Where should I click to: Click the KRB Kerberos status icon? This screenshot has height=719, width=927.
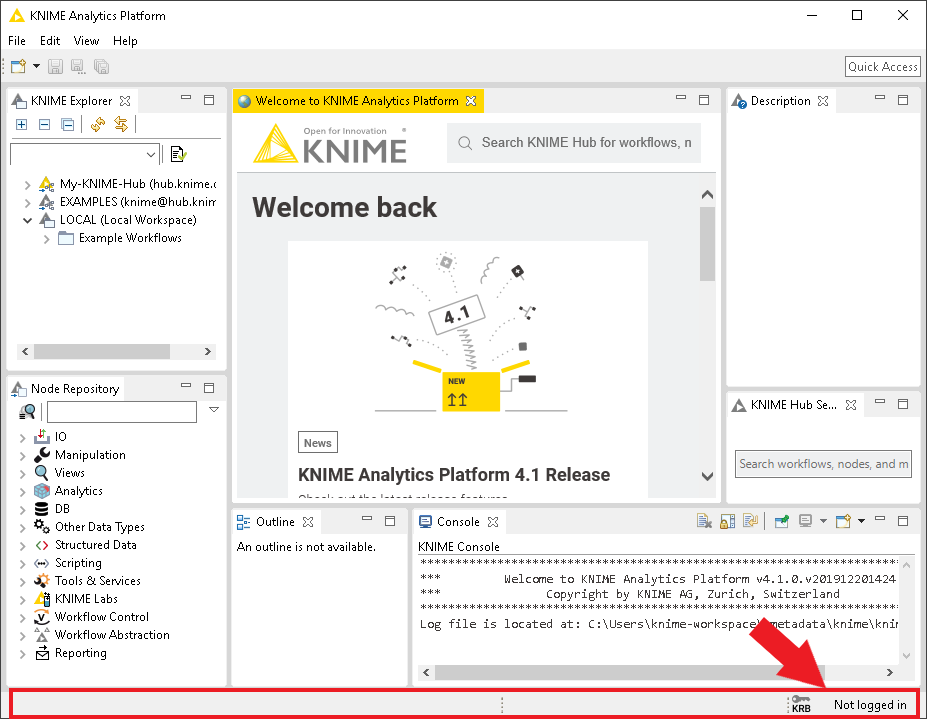801,704
